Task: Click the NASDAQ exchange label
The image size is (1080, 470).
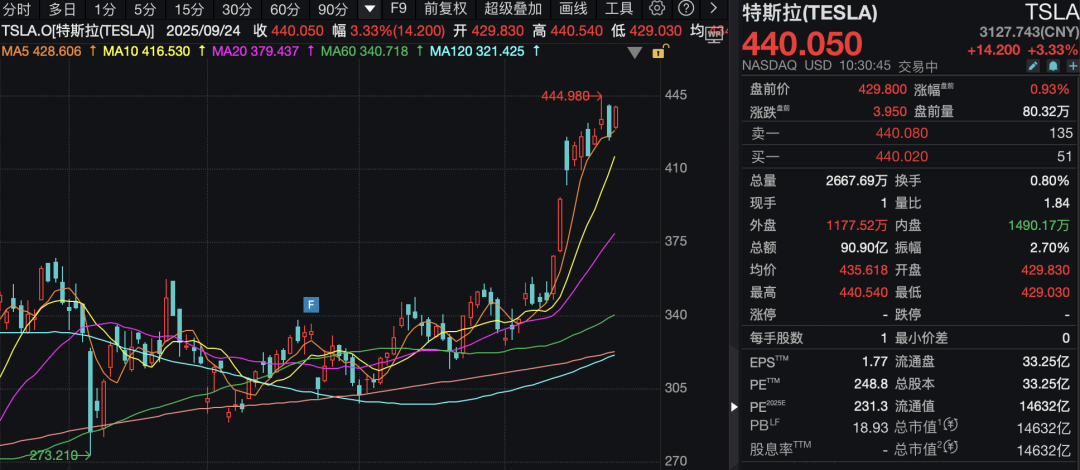Action: pos(769,67)
